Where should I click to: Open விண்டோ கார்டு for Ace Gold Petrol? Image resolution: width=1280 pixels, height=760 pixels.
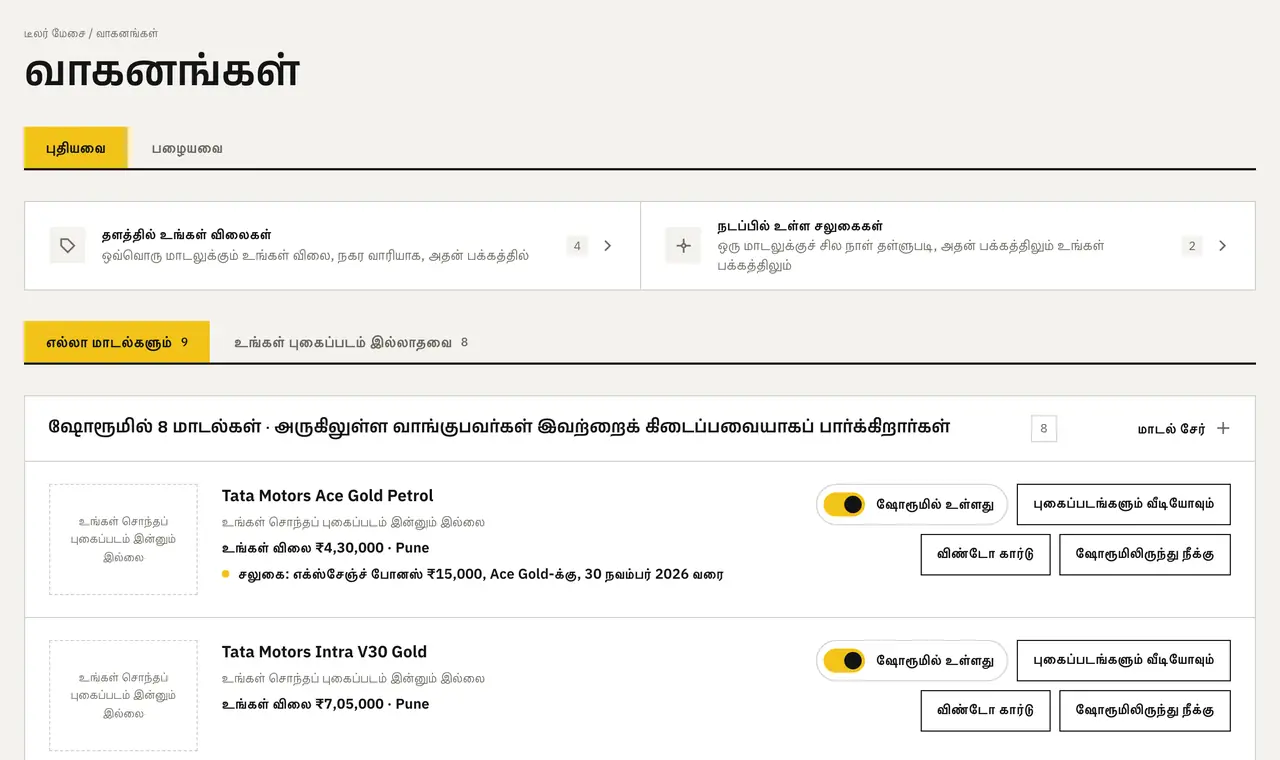pos(985,554)
